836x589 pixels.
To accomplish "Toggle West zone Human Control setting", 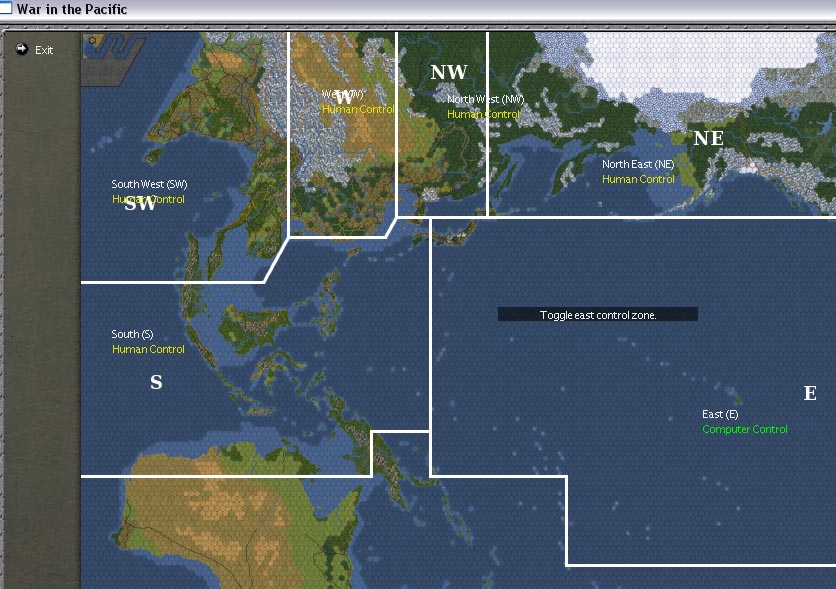I will tap(358, 109).
